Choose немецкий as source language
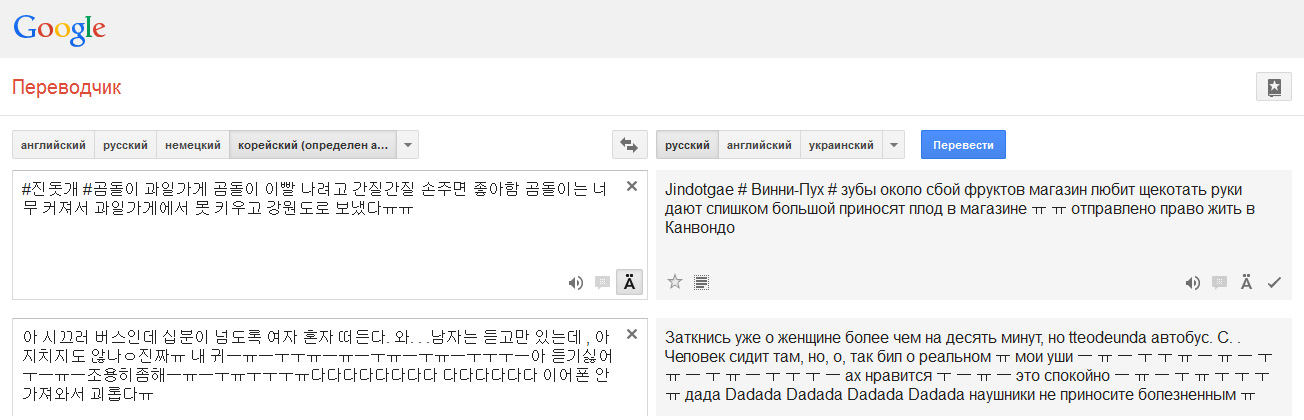 point(193,145)
